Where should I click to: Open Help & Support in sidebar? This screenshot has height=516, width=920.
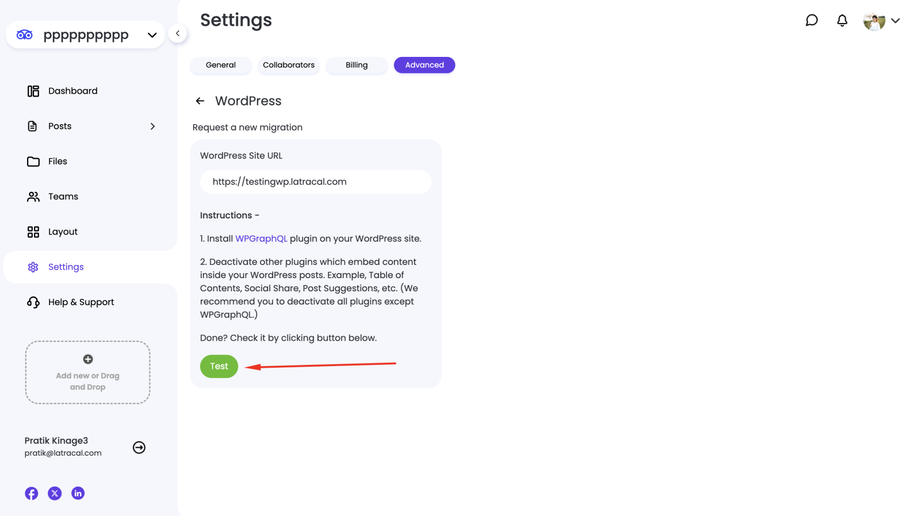point(81,302)
